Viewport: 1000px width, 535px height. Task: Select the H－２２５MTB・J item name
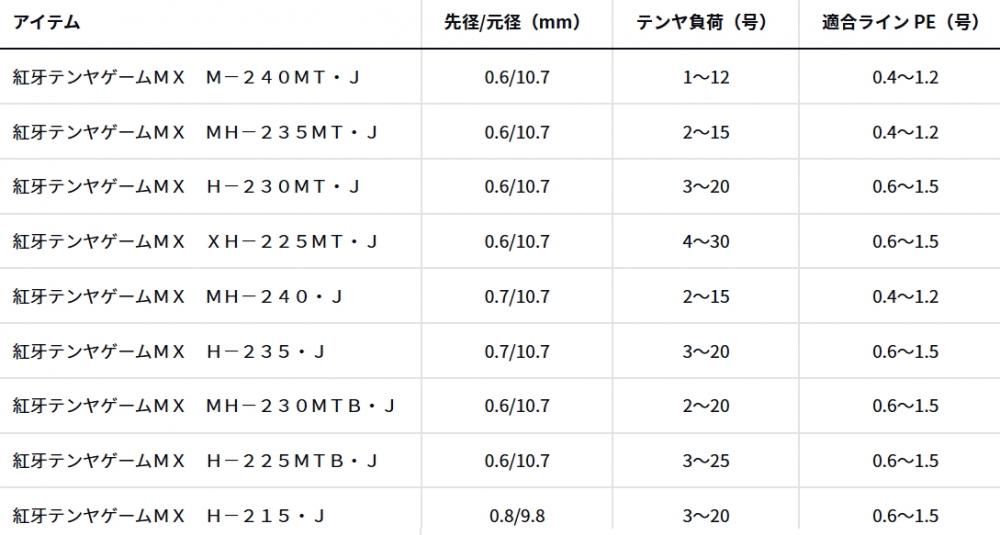pos(195,460)
